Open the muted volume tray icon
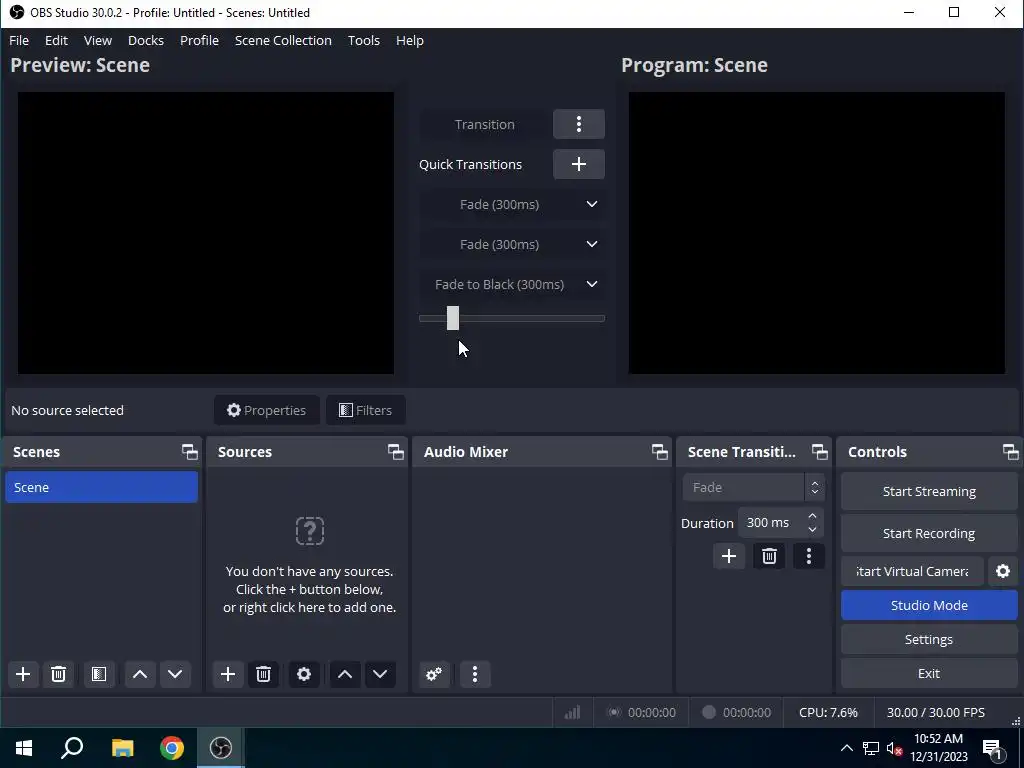1024x768 pixels. coord(895,748)
